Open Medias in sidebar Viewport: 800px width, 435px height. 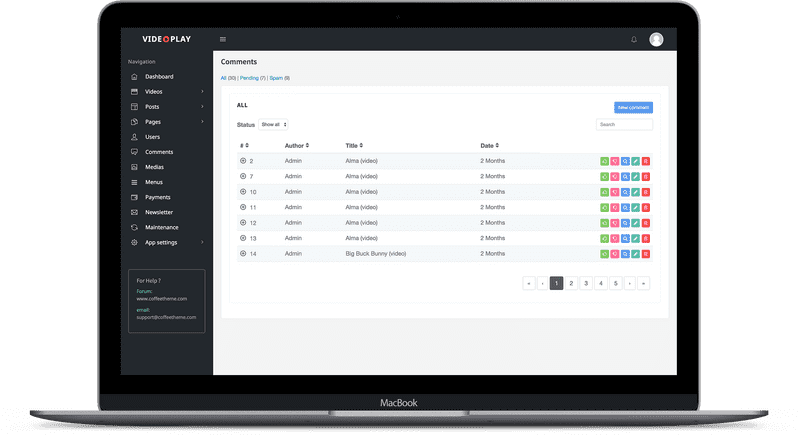pos(154,167)
